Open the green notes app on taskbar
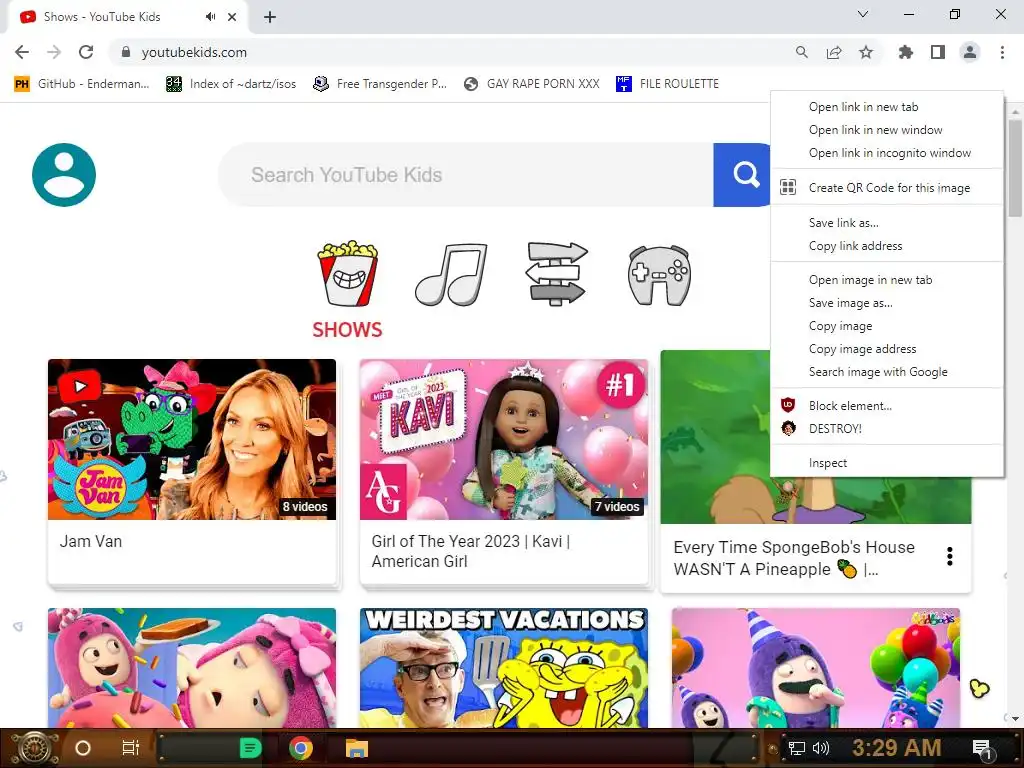This screenshot has height=768, width=1024. tap(250, 748)
